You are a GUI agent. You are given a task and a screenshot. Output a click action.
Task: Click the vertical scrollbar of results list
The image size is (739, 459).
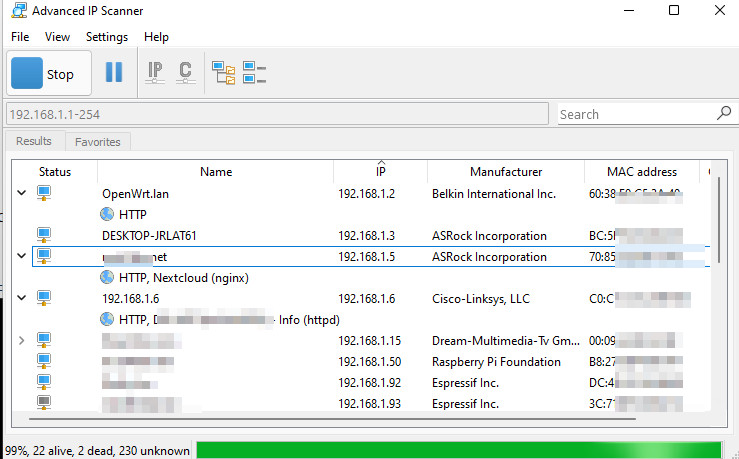719,220
